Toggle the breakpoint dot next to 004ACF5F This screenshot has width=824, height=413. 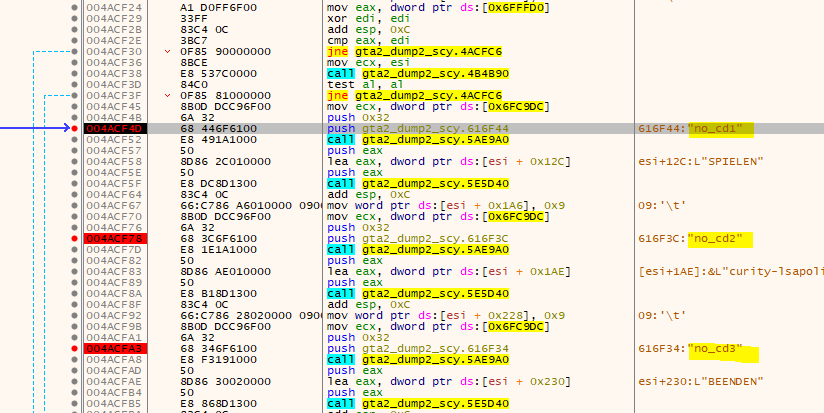tap(75, 183)
